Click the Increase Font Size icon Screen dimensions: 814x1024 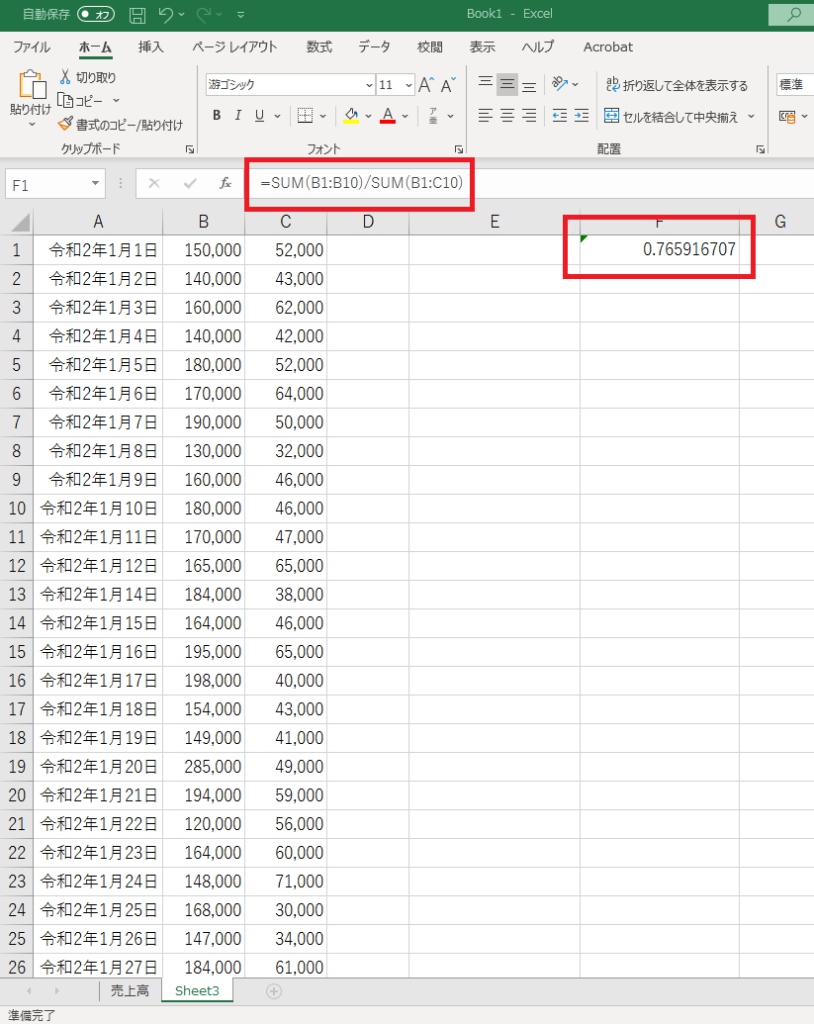(427, 85)
